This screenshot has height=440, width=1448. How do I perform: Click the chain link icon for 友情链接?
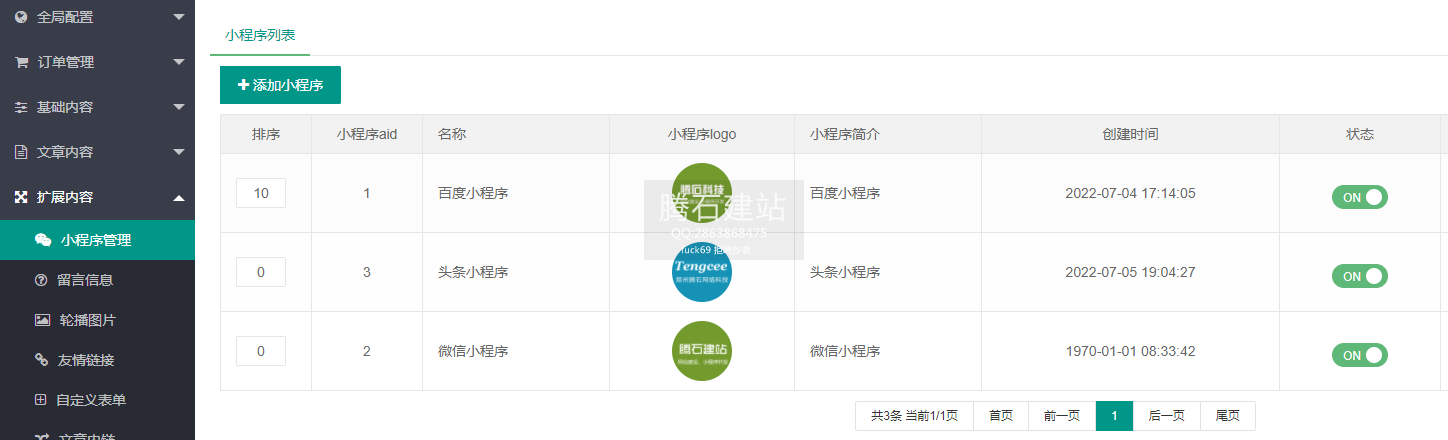point(41,360)
